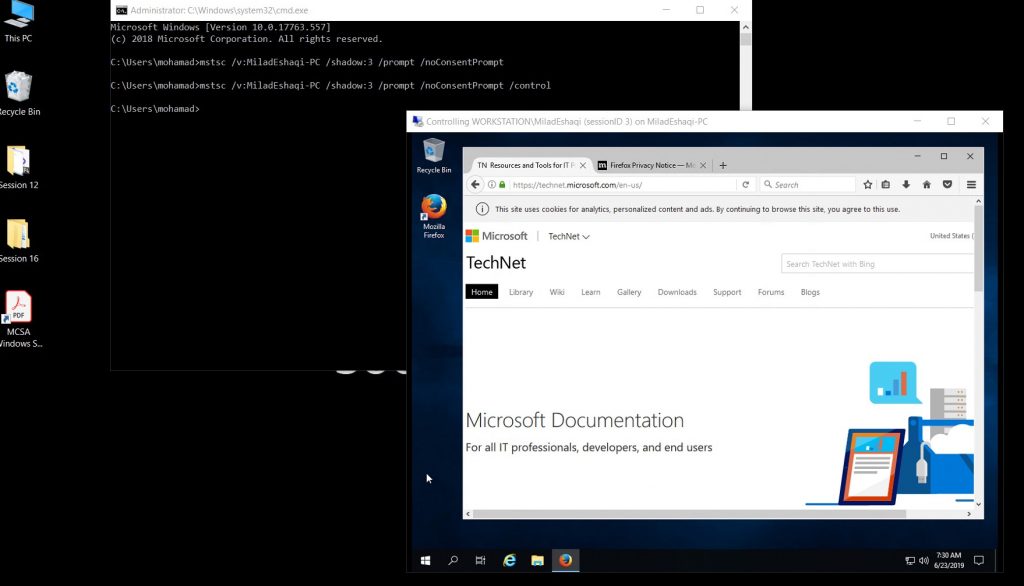This screenshot has width=1024, height=586.
Task: Open the Learn navigation item
Action: tap(590, 292)
